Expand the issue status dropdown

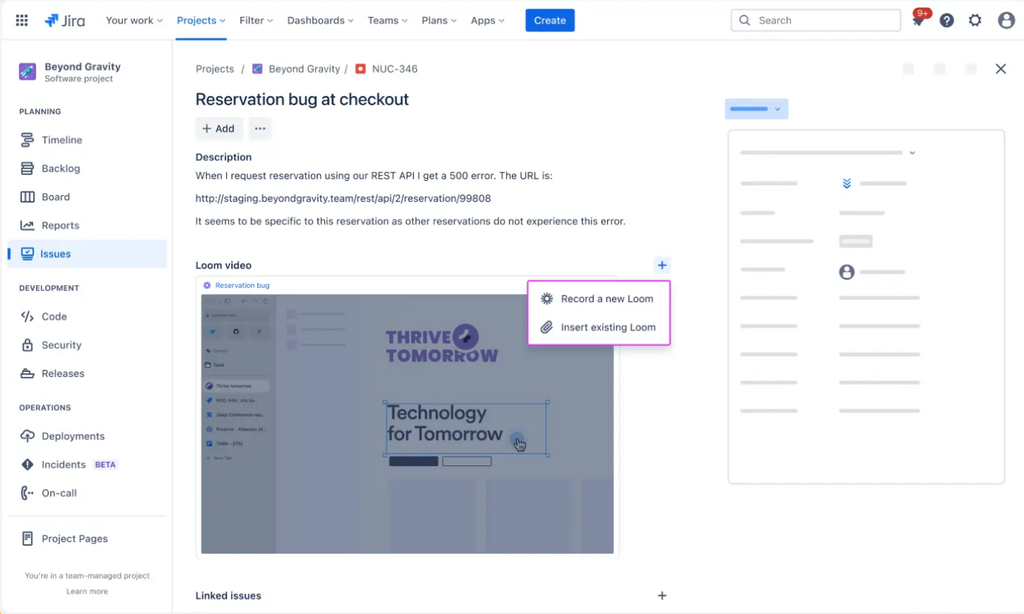pos(756,109)
